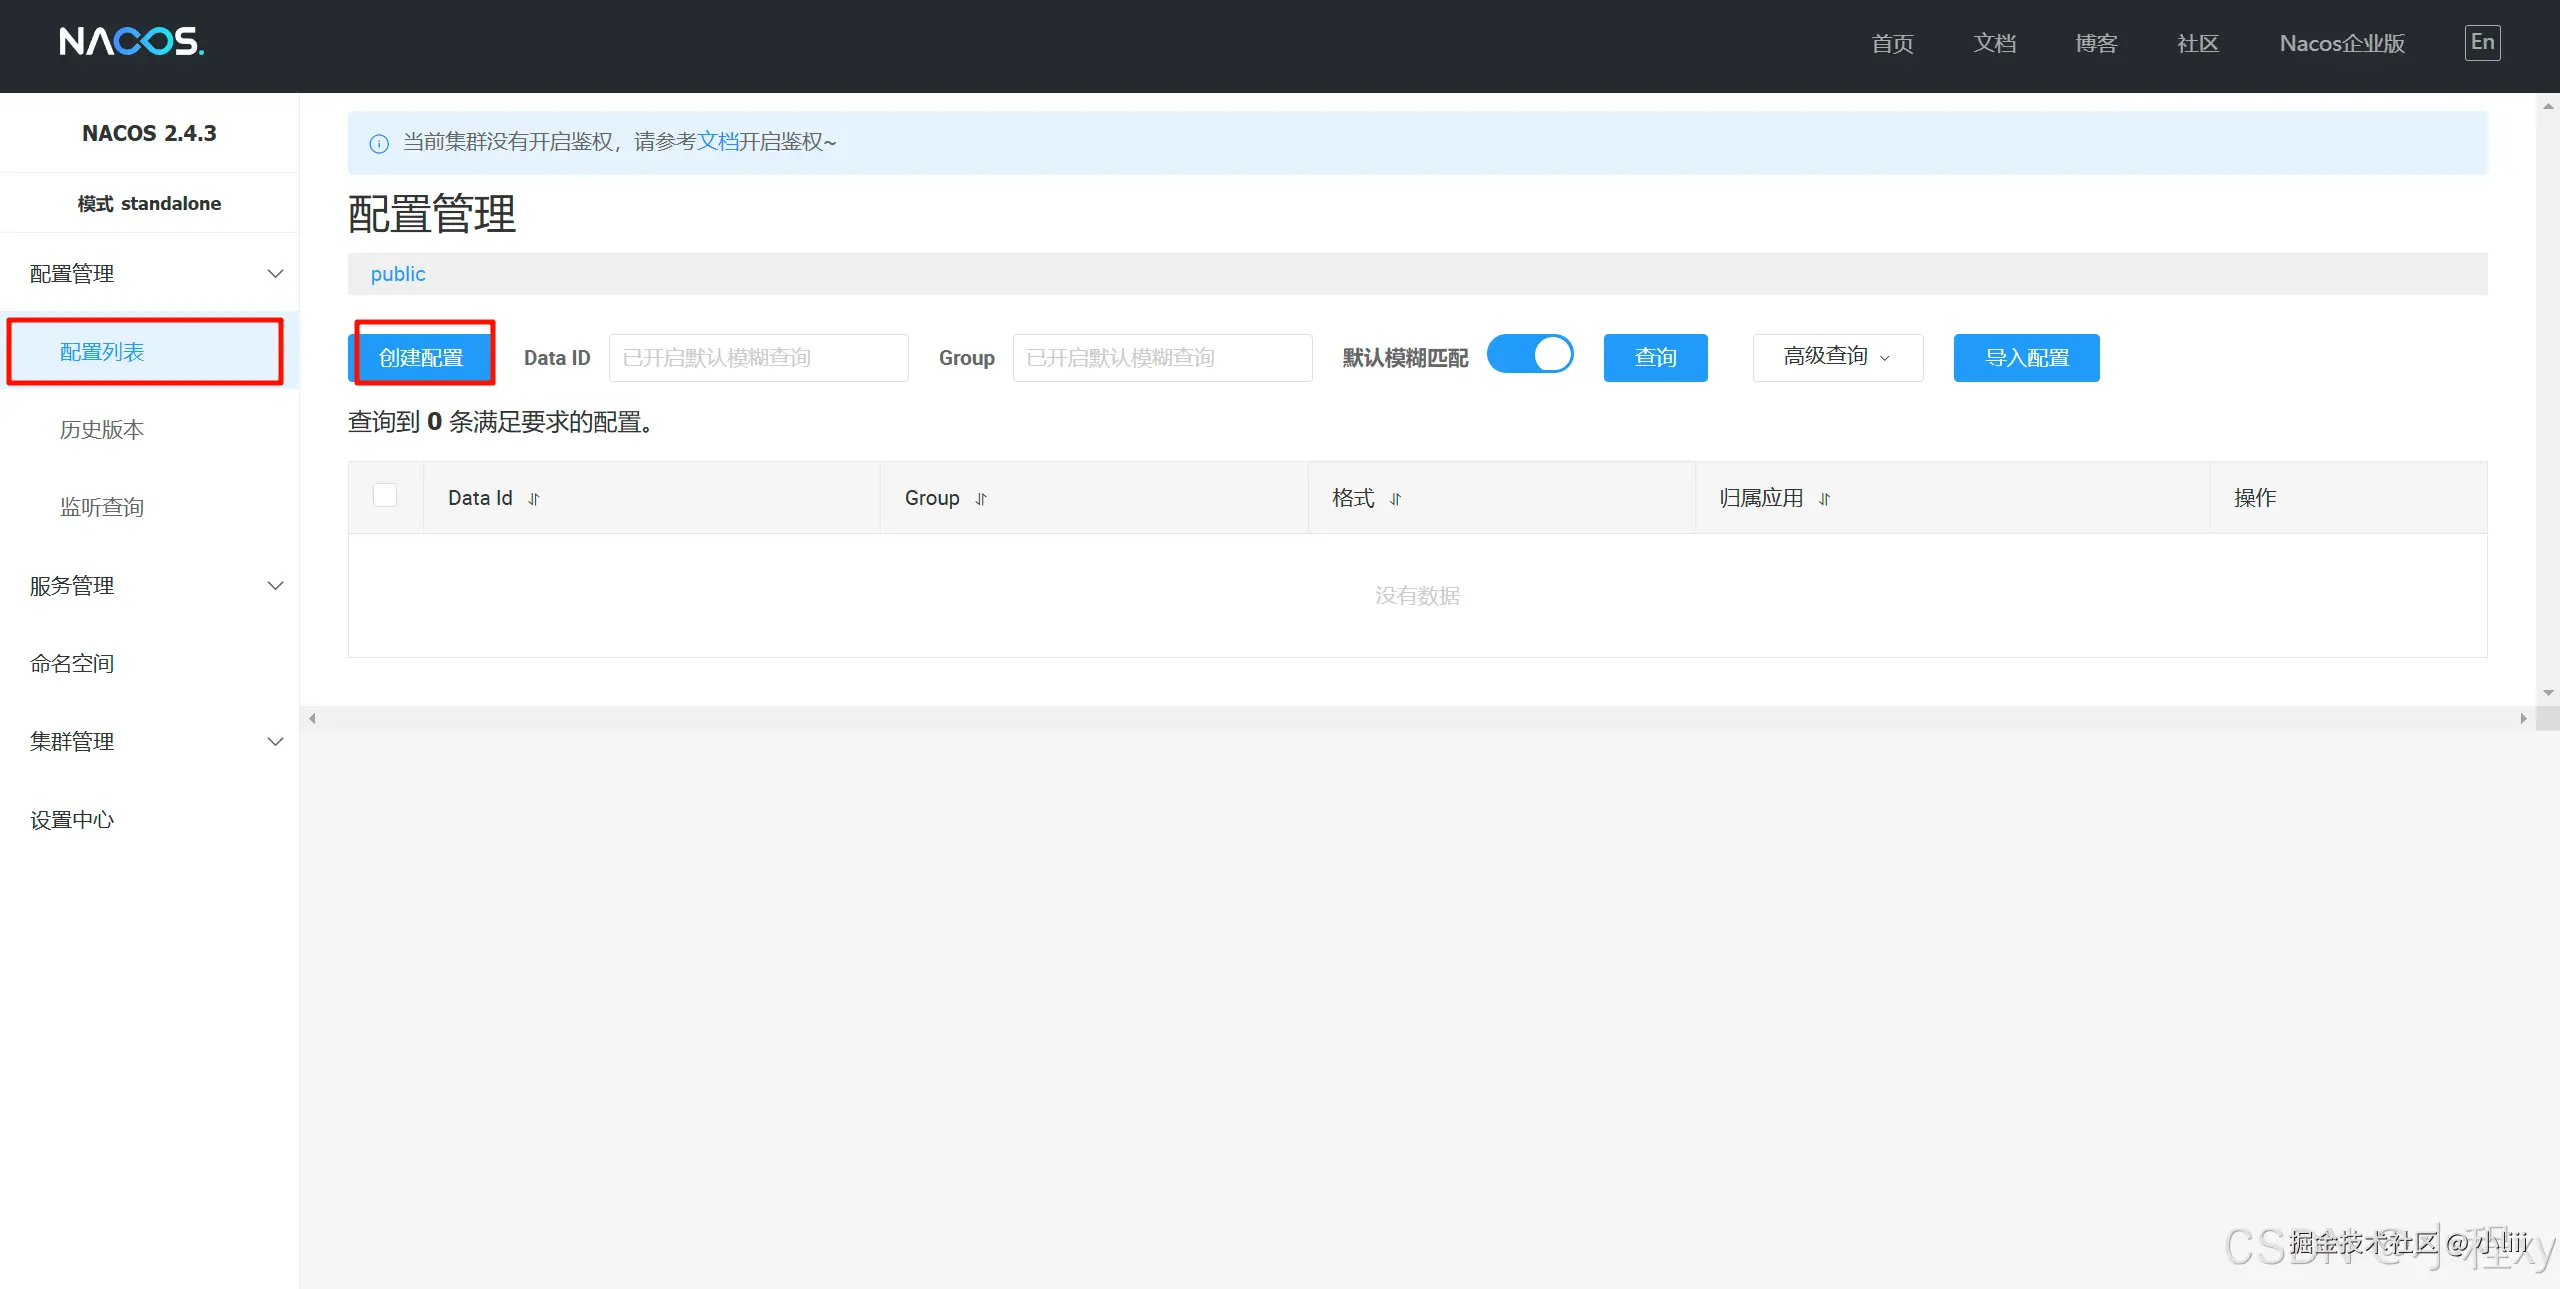Check the select-all checkbox in table header
This screenshot has height=1289, width=2560.
pos(385,496)
